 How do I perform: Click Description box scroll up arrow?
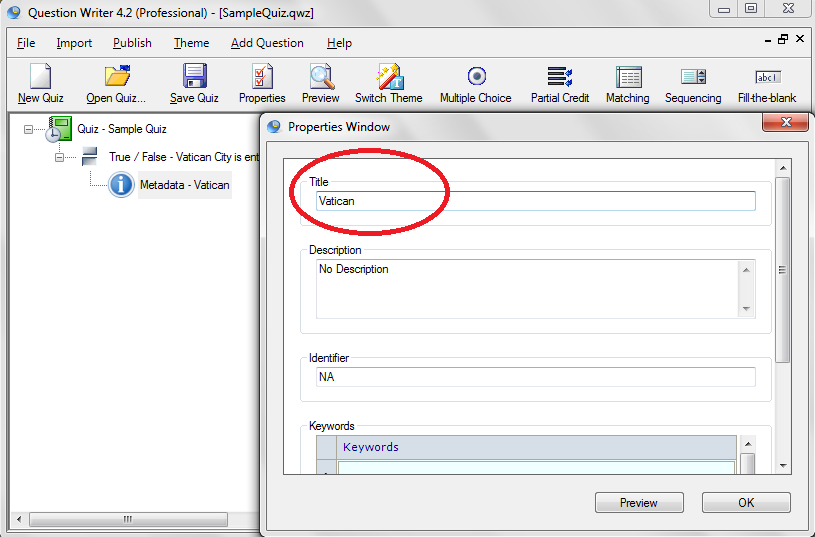tap(746, 270)
